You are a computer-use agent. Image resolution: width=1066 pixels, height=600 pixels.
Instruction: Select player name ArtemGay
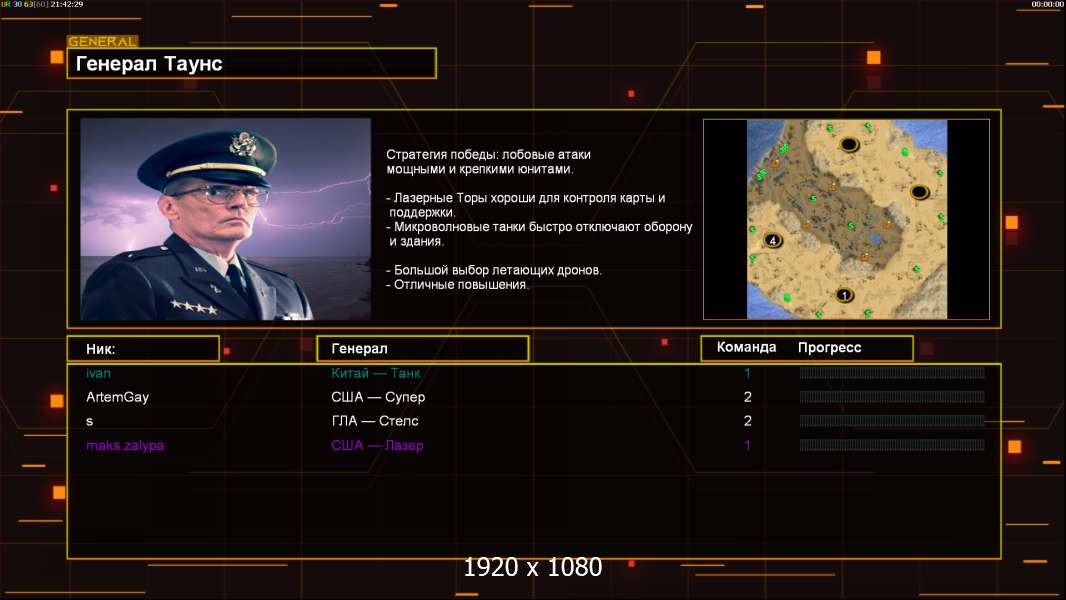(x=118, y=397)
